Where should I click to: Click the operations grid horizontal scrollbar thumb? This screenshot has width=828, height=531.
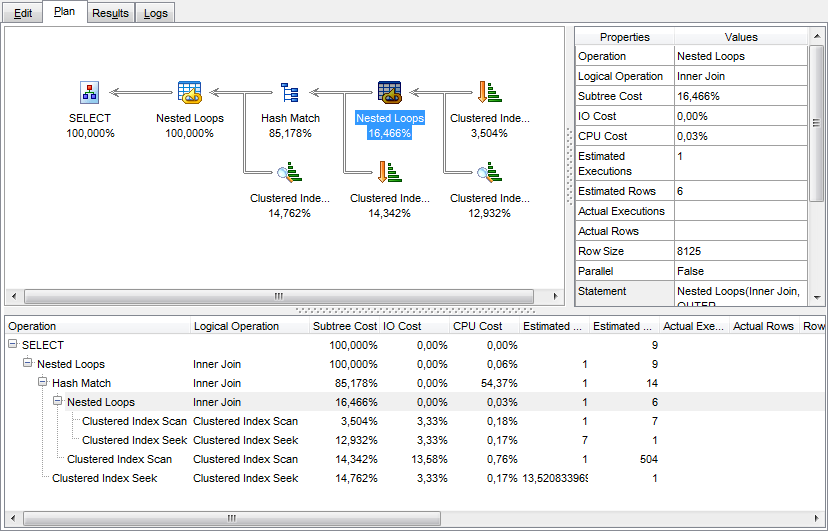tap(232, 518)
